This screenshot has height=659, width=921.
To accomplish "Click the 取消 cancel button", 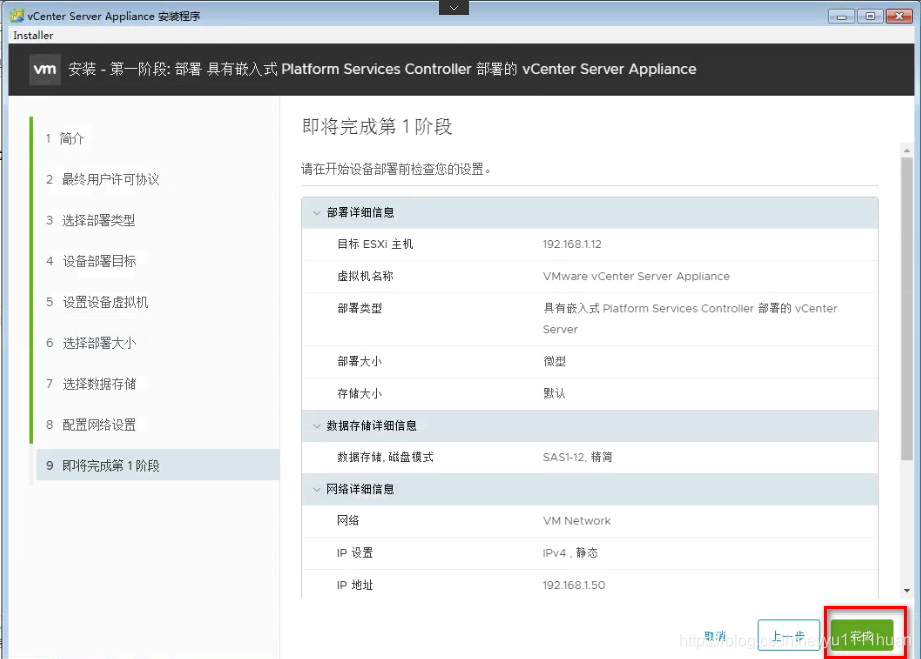I will (715, 636).
